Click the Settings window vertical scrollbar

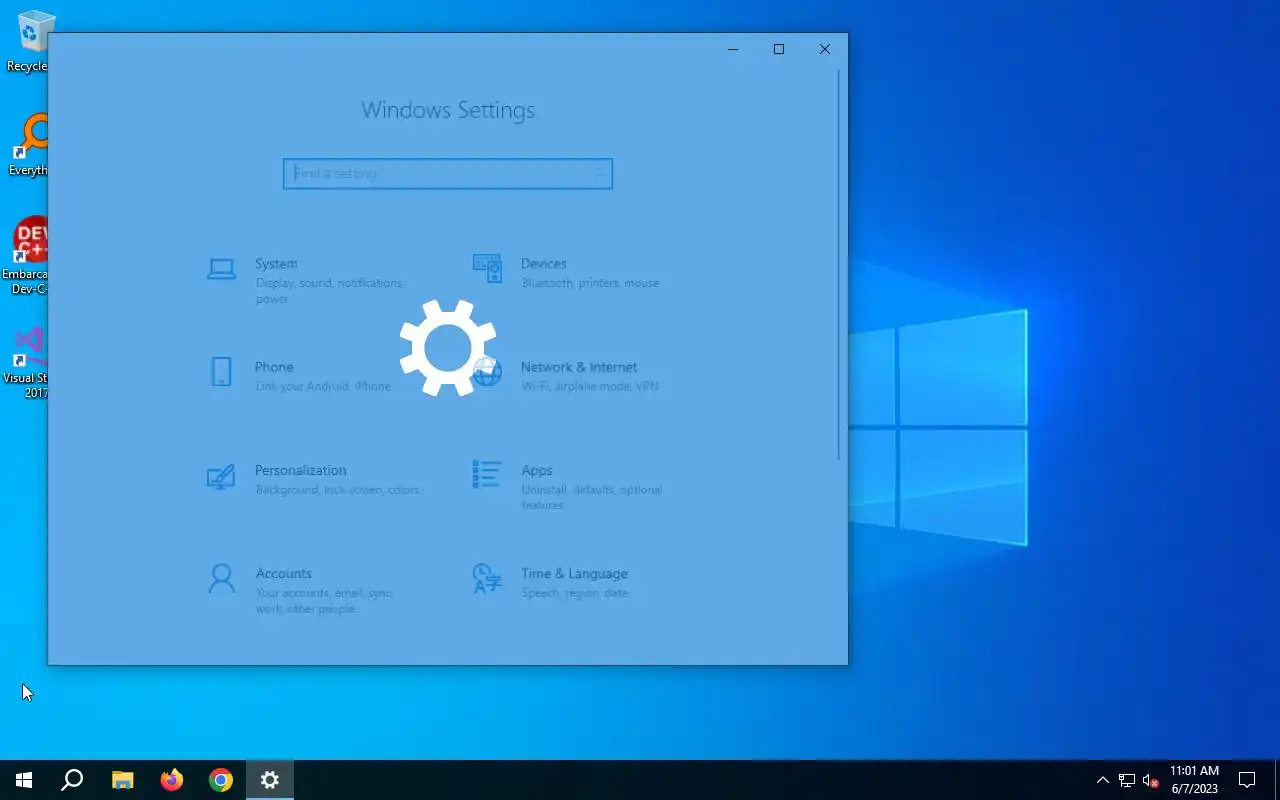[840, 265]
